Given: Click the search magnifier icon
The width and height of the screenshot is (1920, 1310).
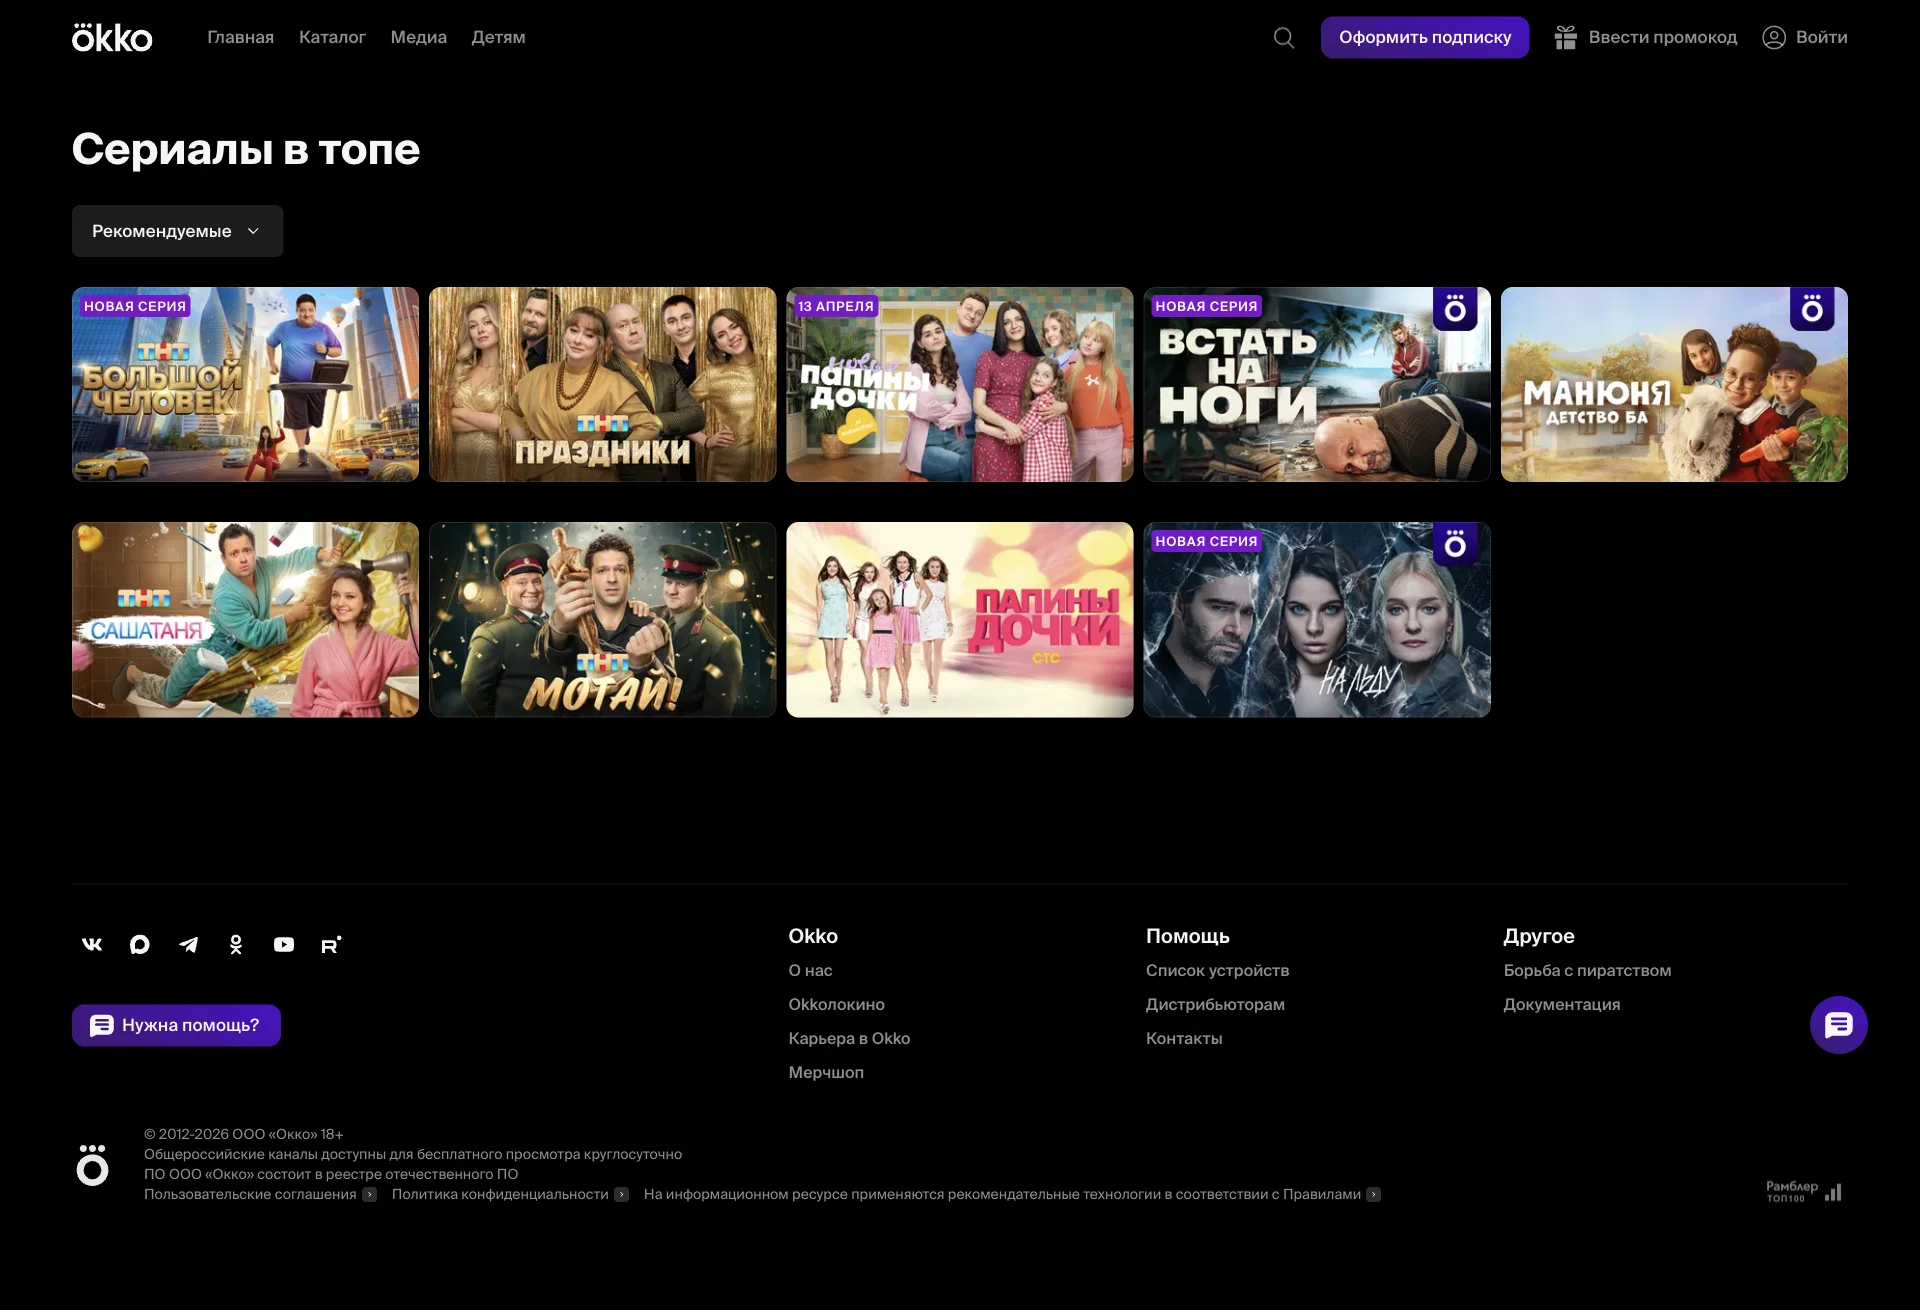Looking at the screenshot, I should 1284,38.
